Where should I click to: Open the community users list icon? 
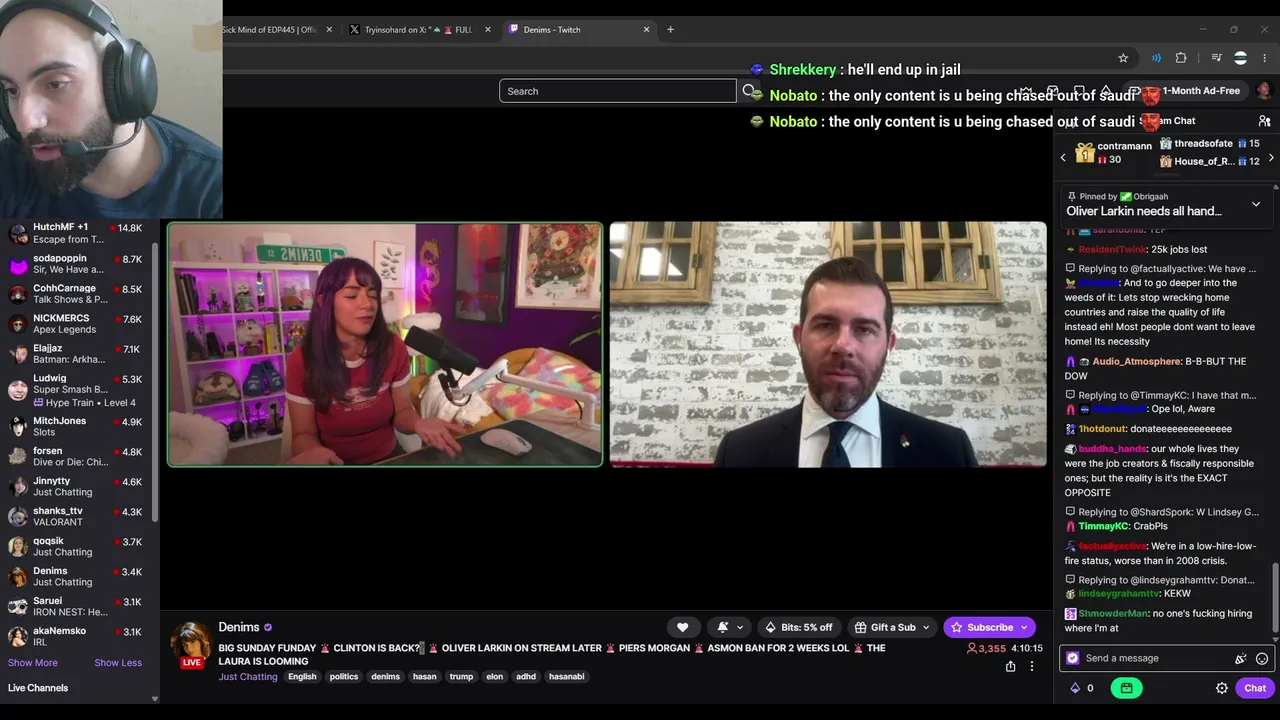pos(1264,121)
